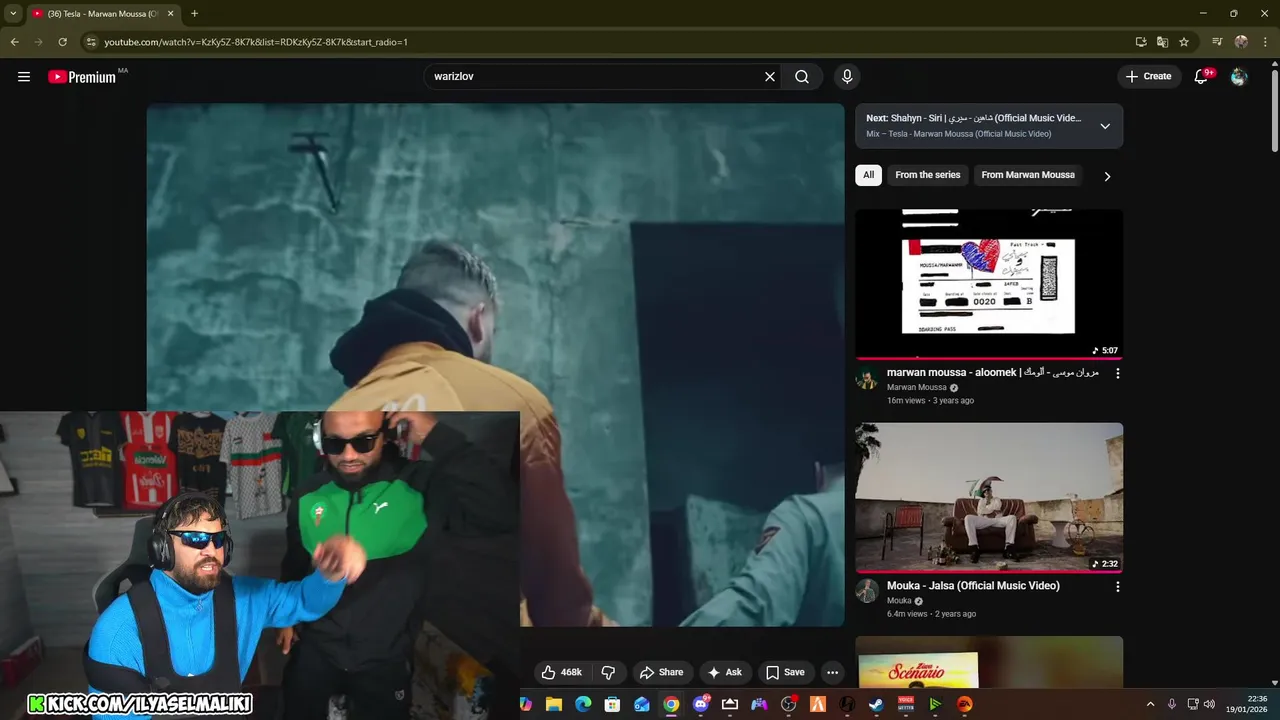Go back in browser history
This screenshot has width=1280, height=720.
coord(14,42)
